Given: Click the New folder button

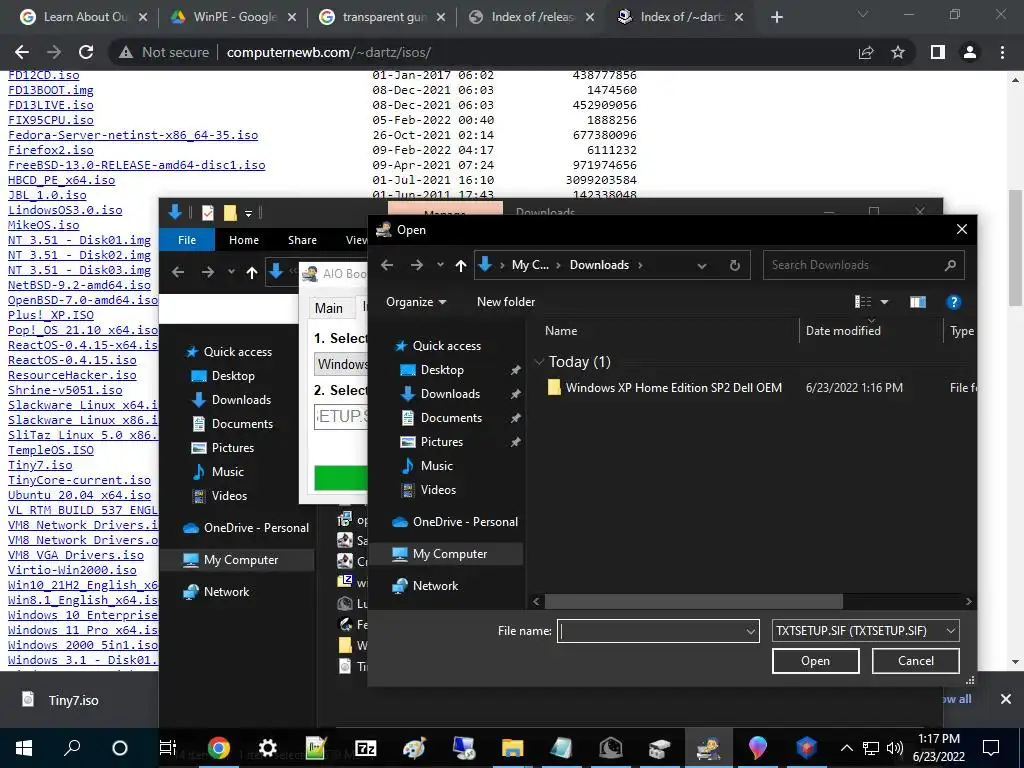Looking at the screenshot, I should click(x=505, y=302).
